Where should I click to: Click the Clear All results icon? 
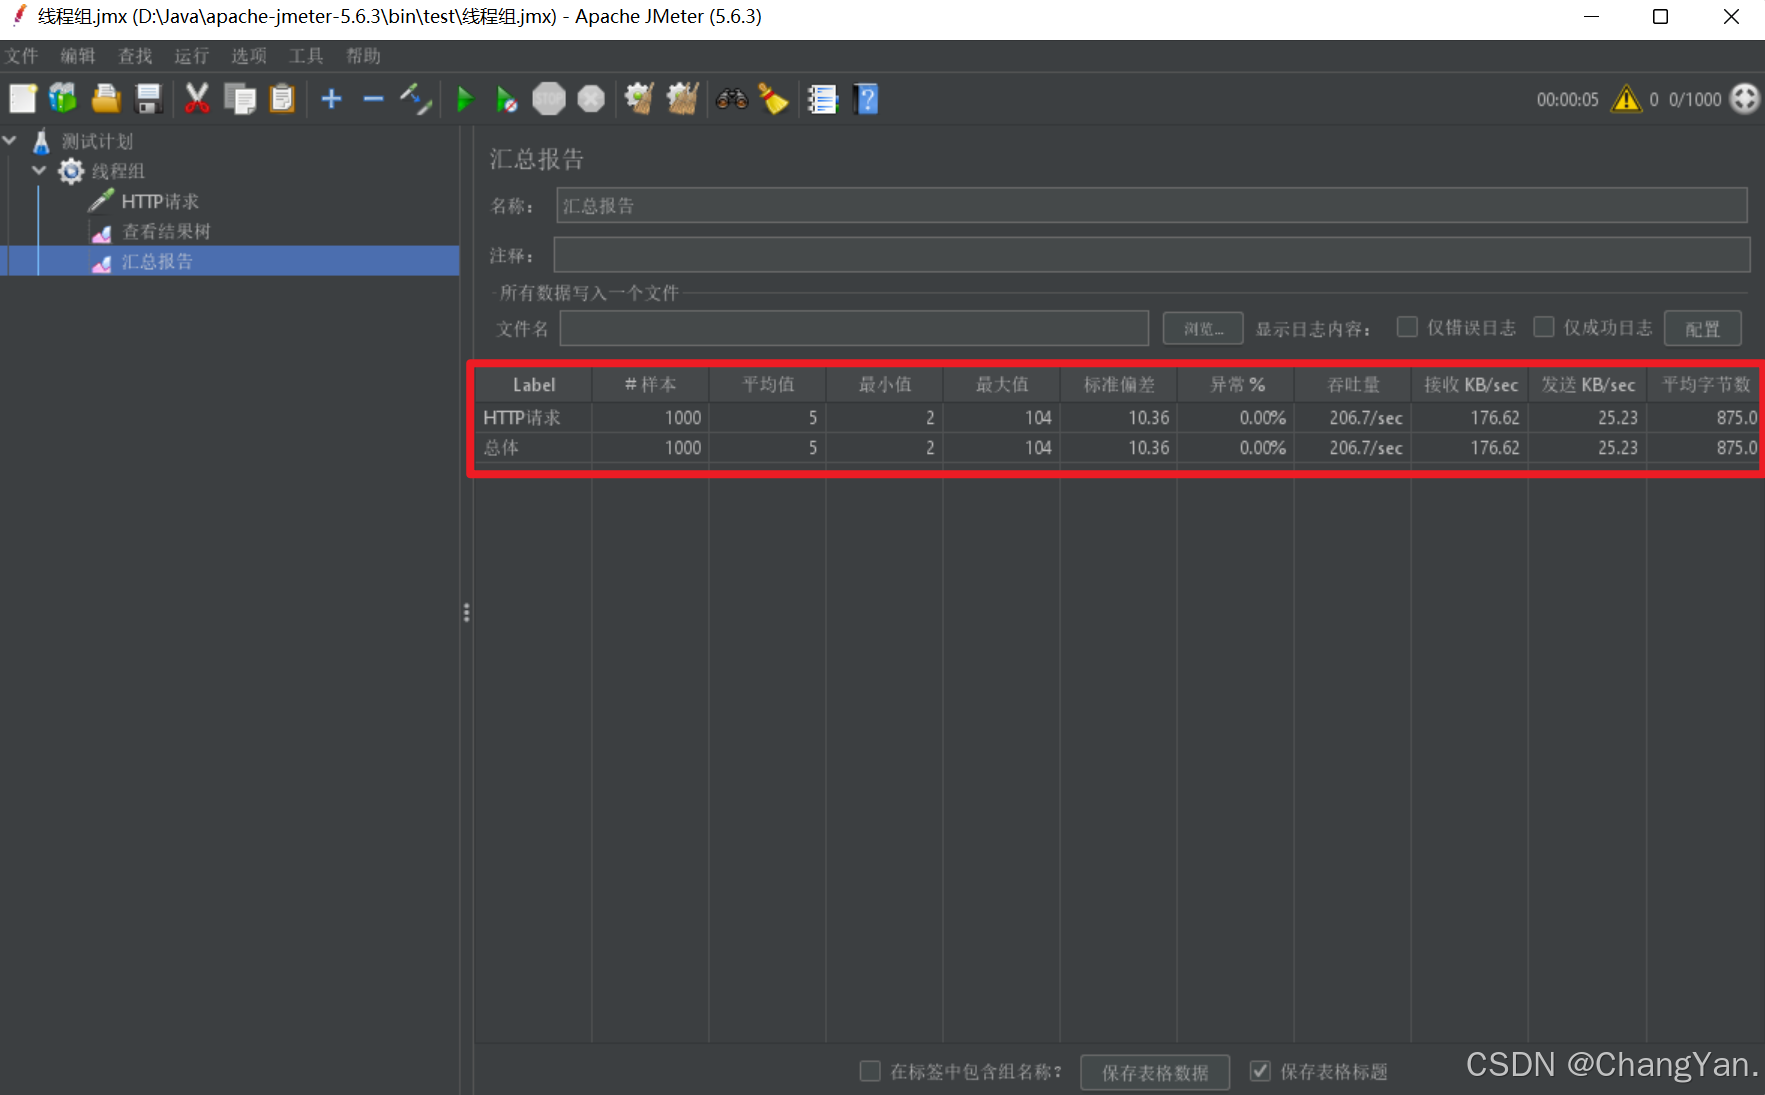click(x=682, y=99)
